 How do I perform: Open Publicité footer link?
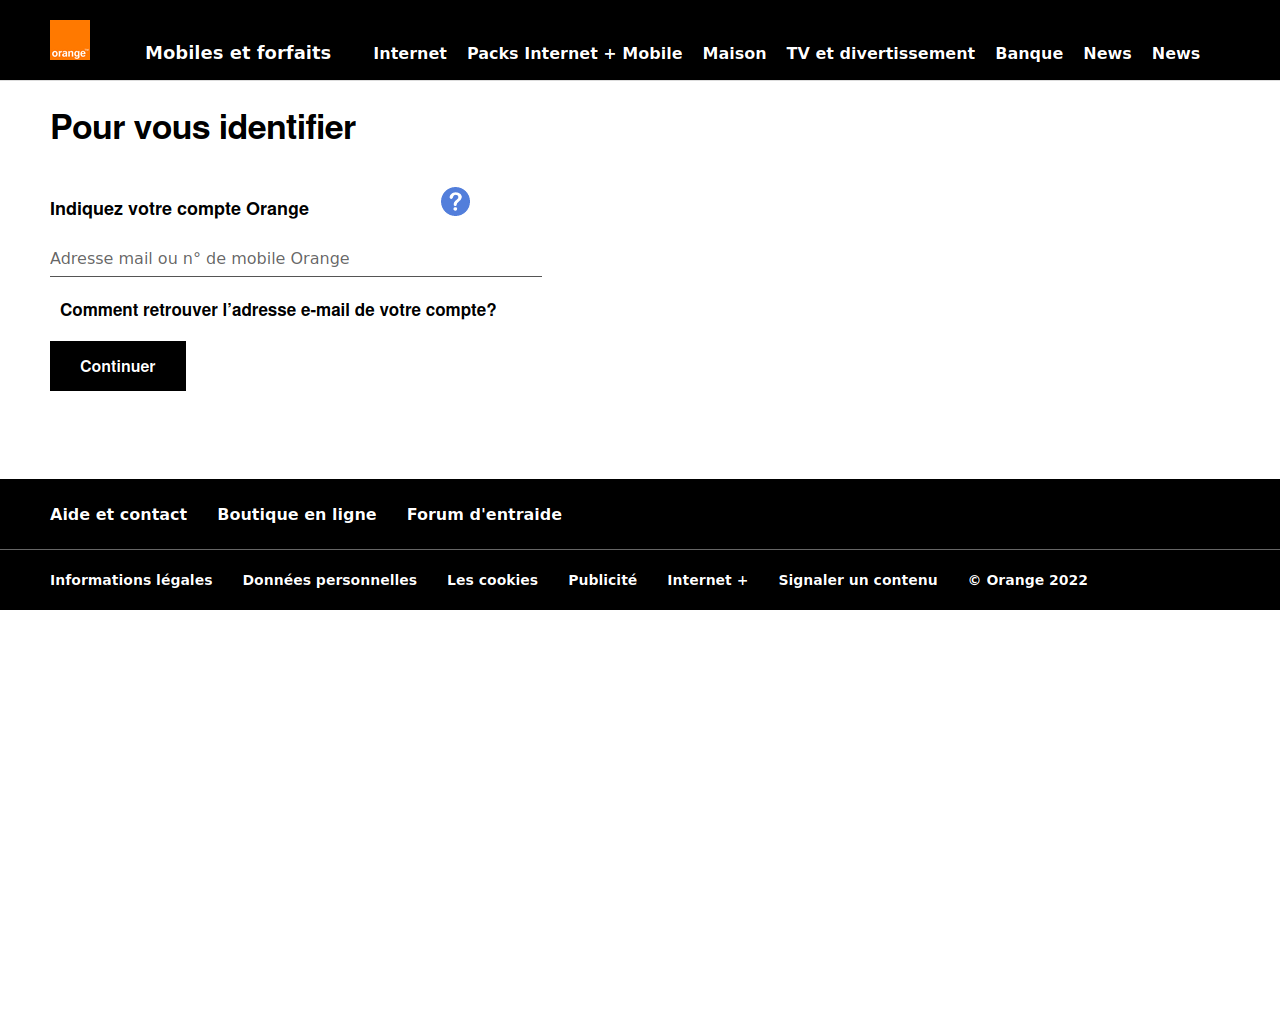click(x=603, y=580)
